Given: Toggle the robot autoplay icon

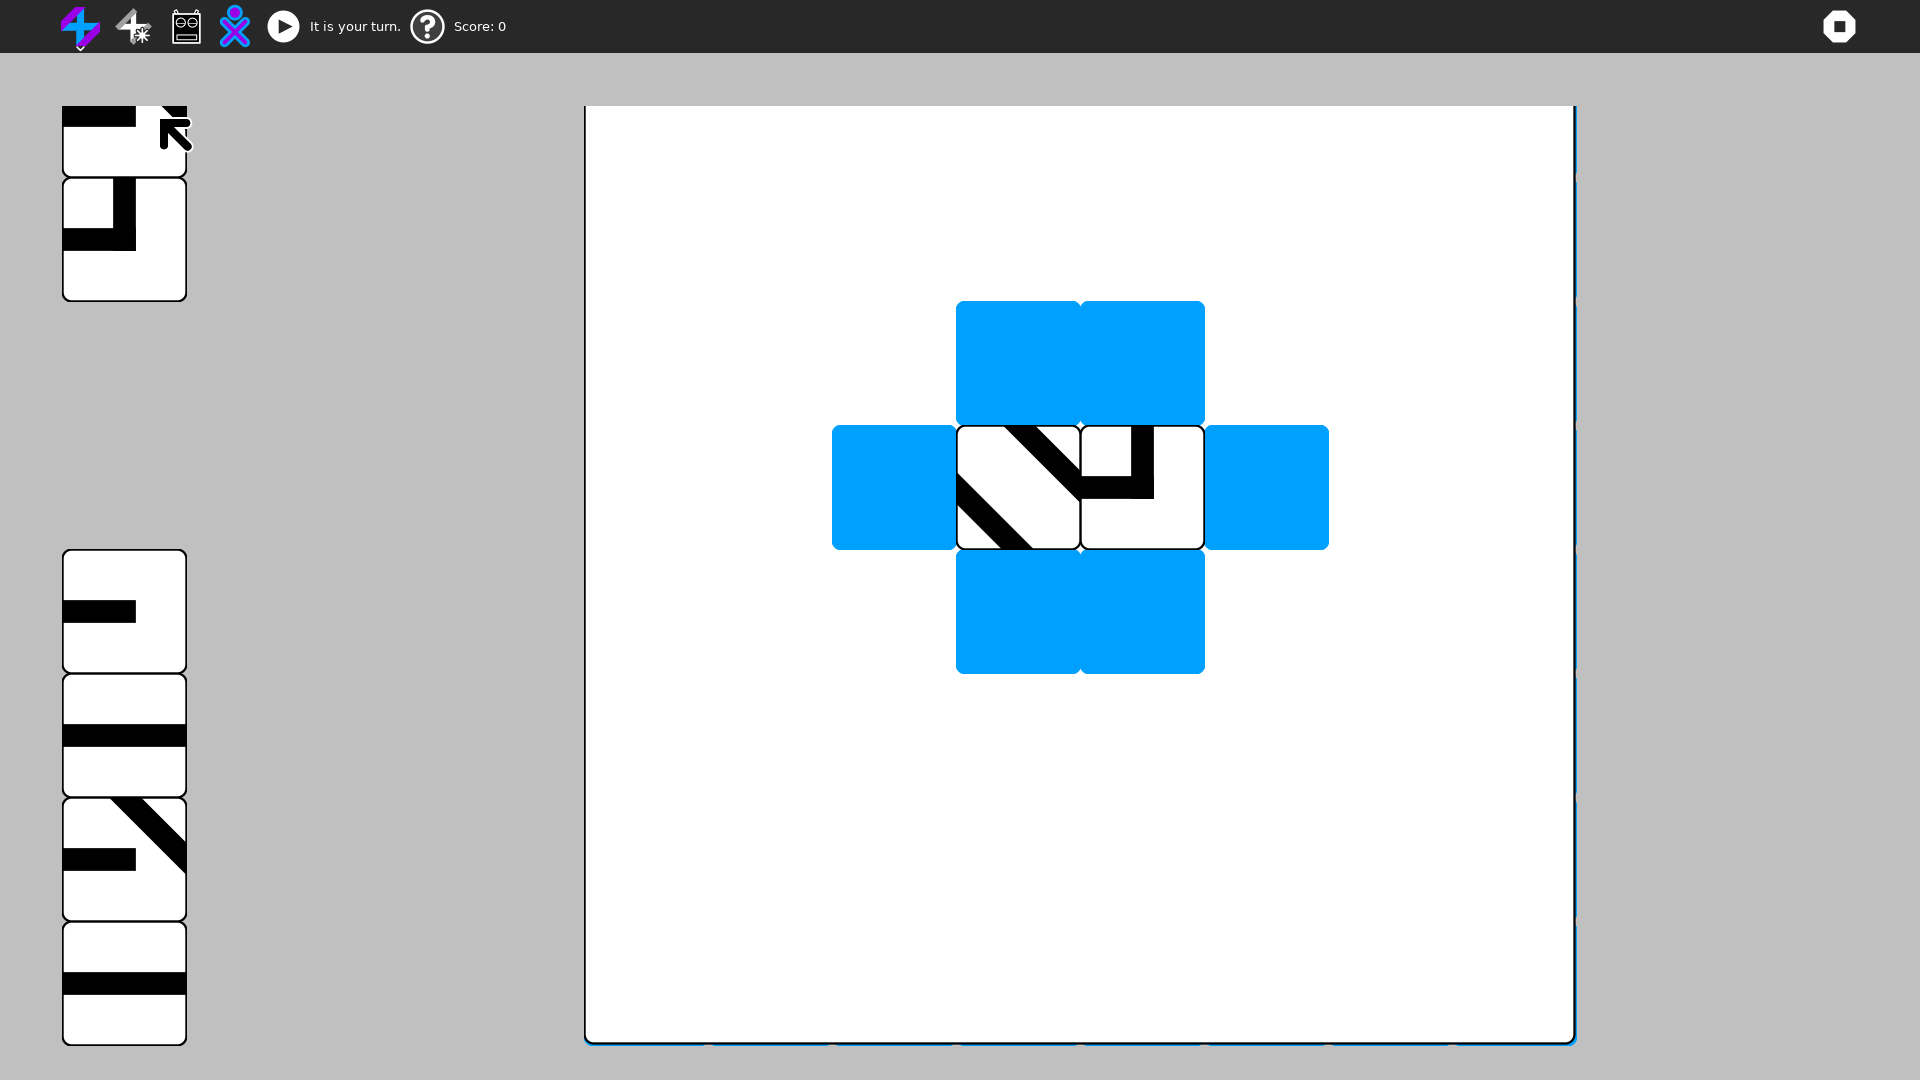Looking at the screenshot, I should (186, 27).
